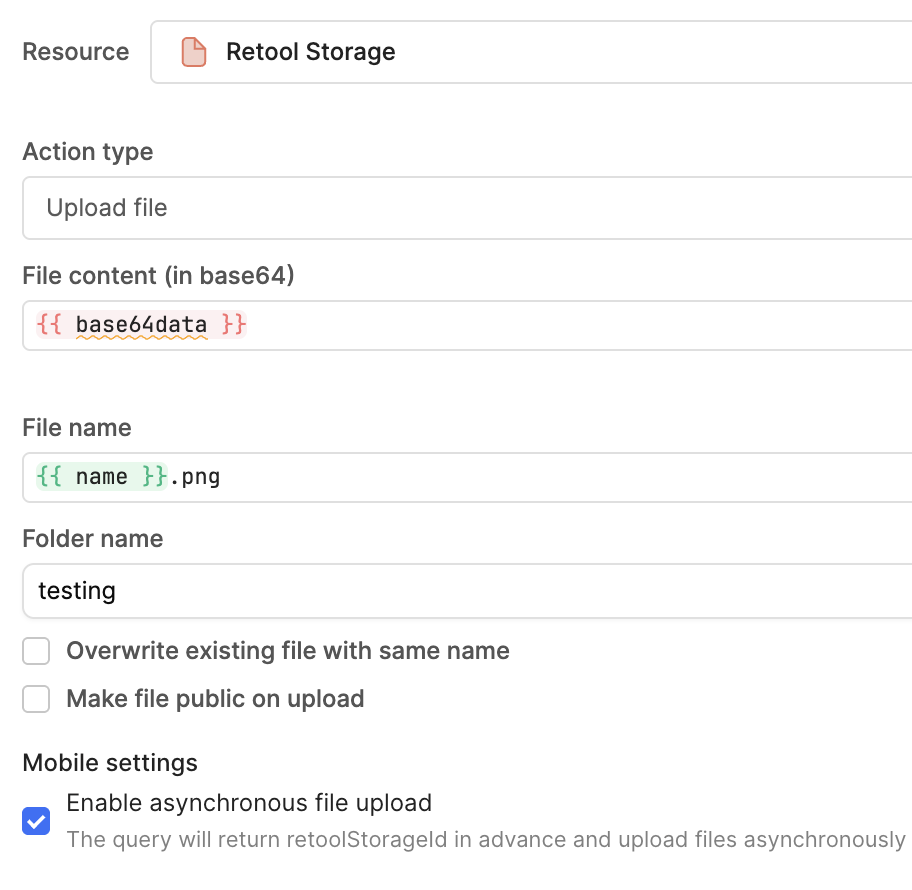Click the Make file public label text
Screen dimensions: 912x890
point(215,699)
